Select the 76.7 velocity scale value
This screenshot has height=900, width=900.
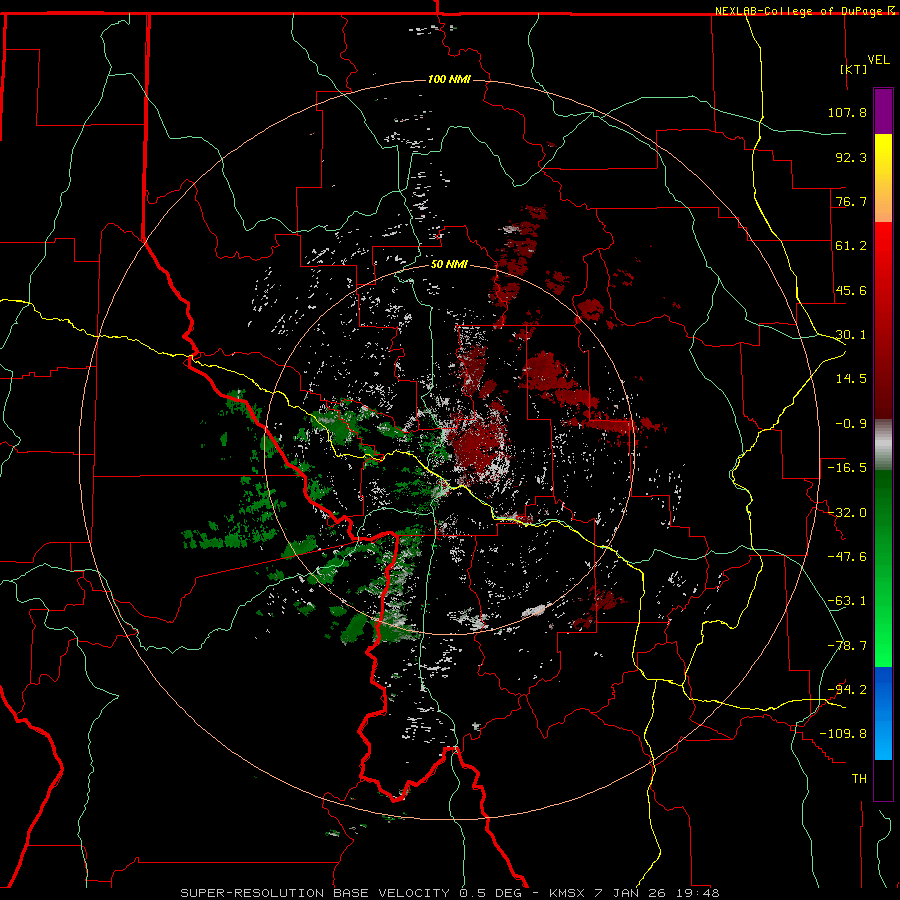point(851,201)
